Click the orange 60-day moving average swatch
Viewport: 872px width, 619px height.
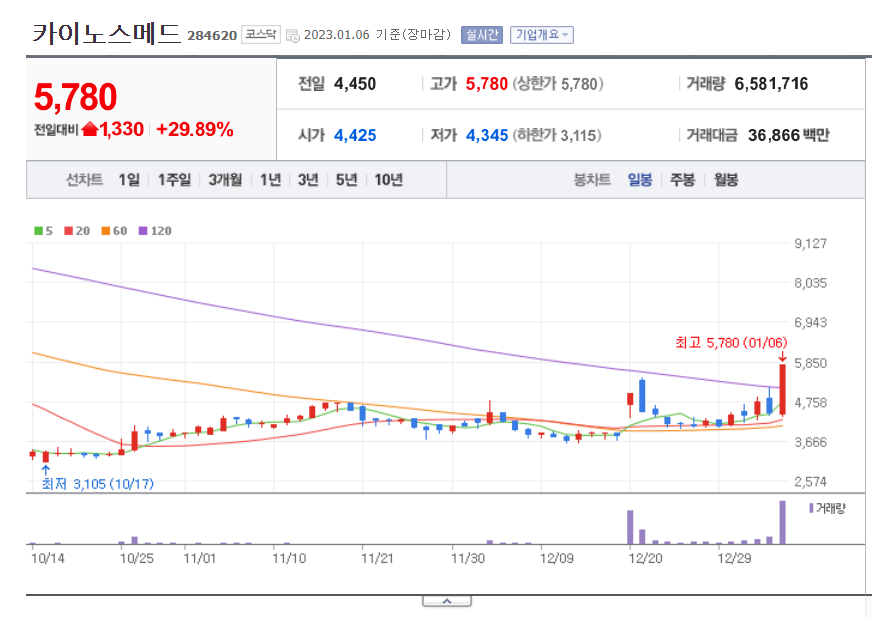(x=106, y=231)
